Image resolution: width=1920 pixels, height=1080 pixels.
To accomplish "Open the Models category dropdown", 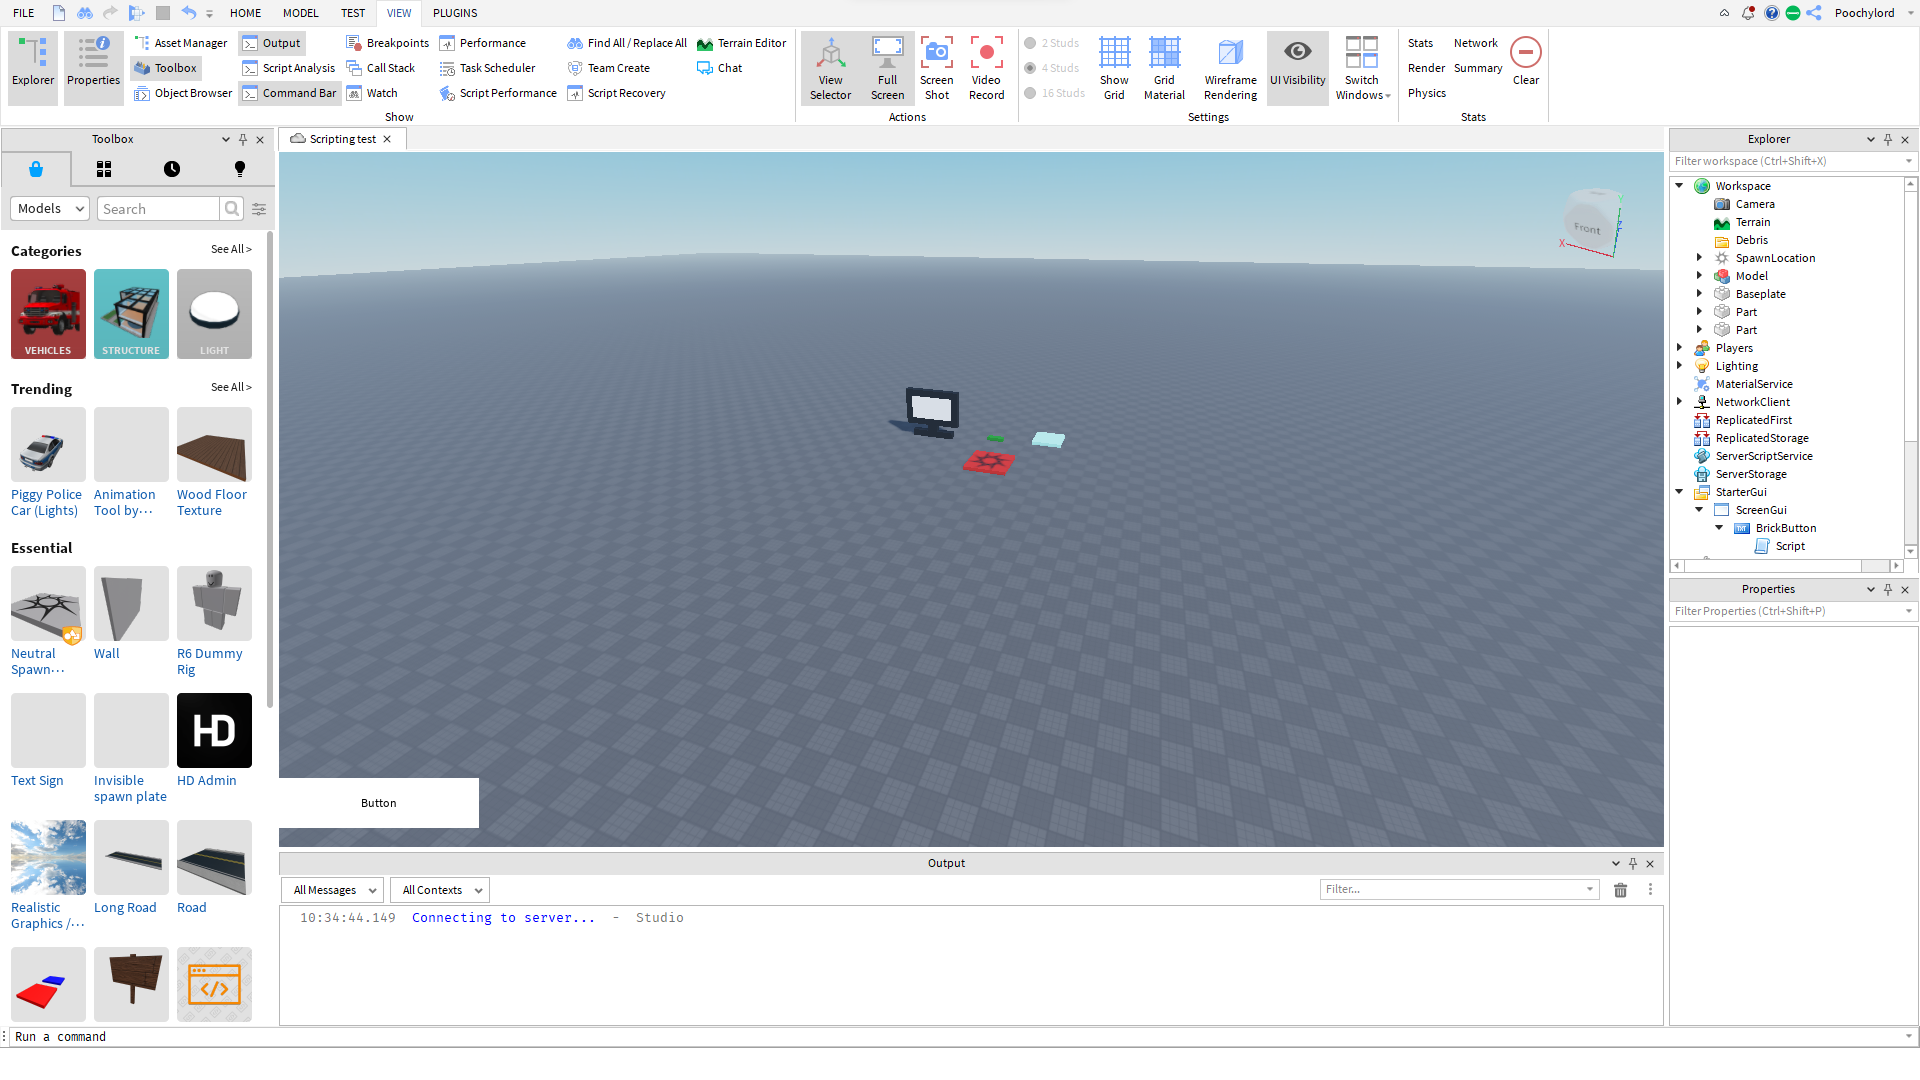I will [50, 208].
